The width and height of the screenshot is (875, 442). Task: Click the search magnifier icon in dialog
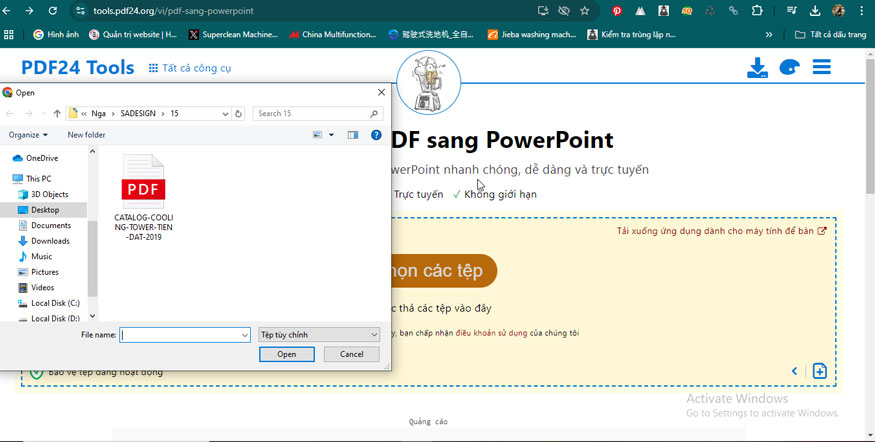[374, 113]
